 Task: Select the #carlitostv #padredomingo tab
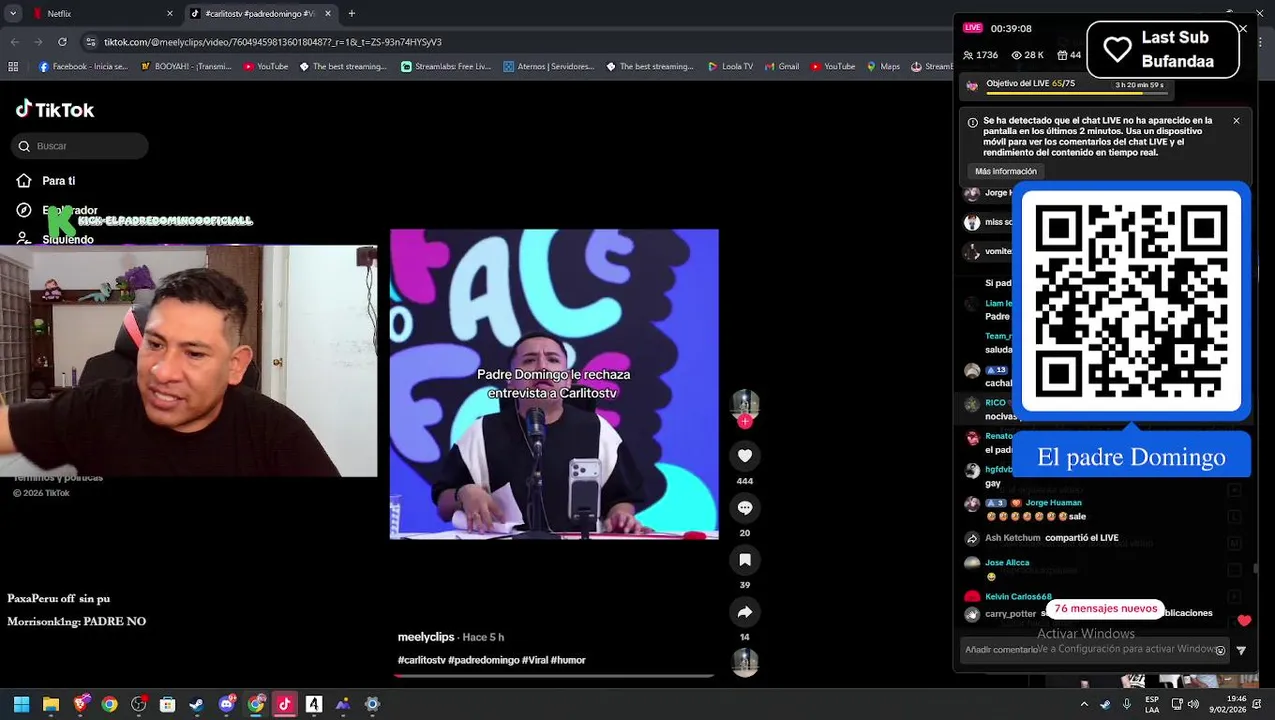point(260,13)
